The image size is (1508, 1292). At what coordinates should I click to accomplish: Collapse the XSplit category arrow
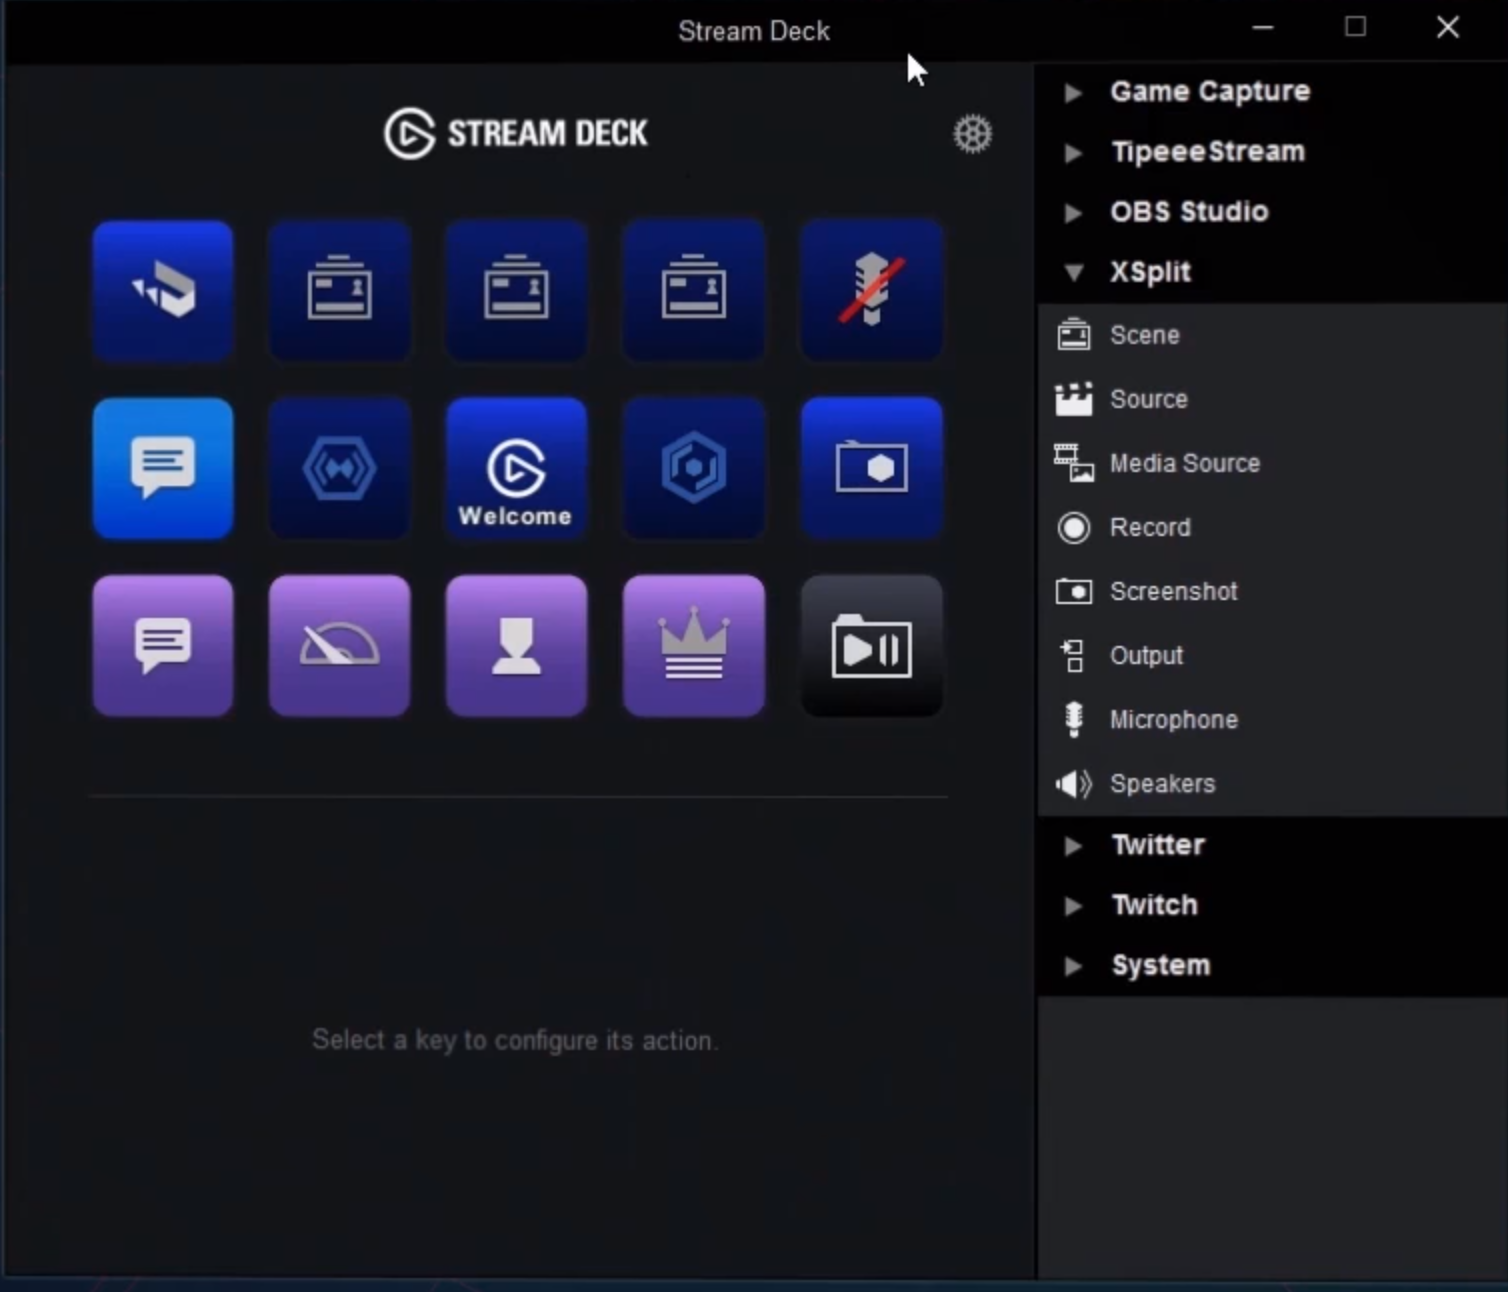tap(1074, 272)
